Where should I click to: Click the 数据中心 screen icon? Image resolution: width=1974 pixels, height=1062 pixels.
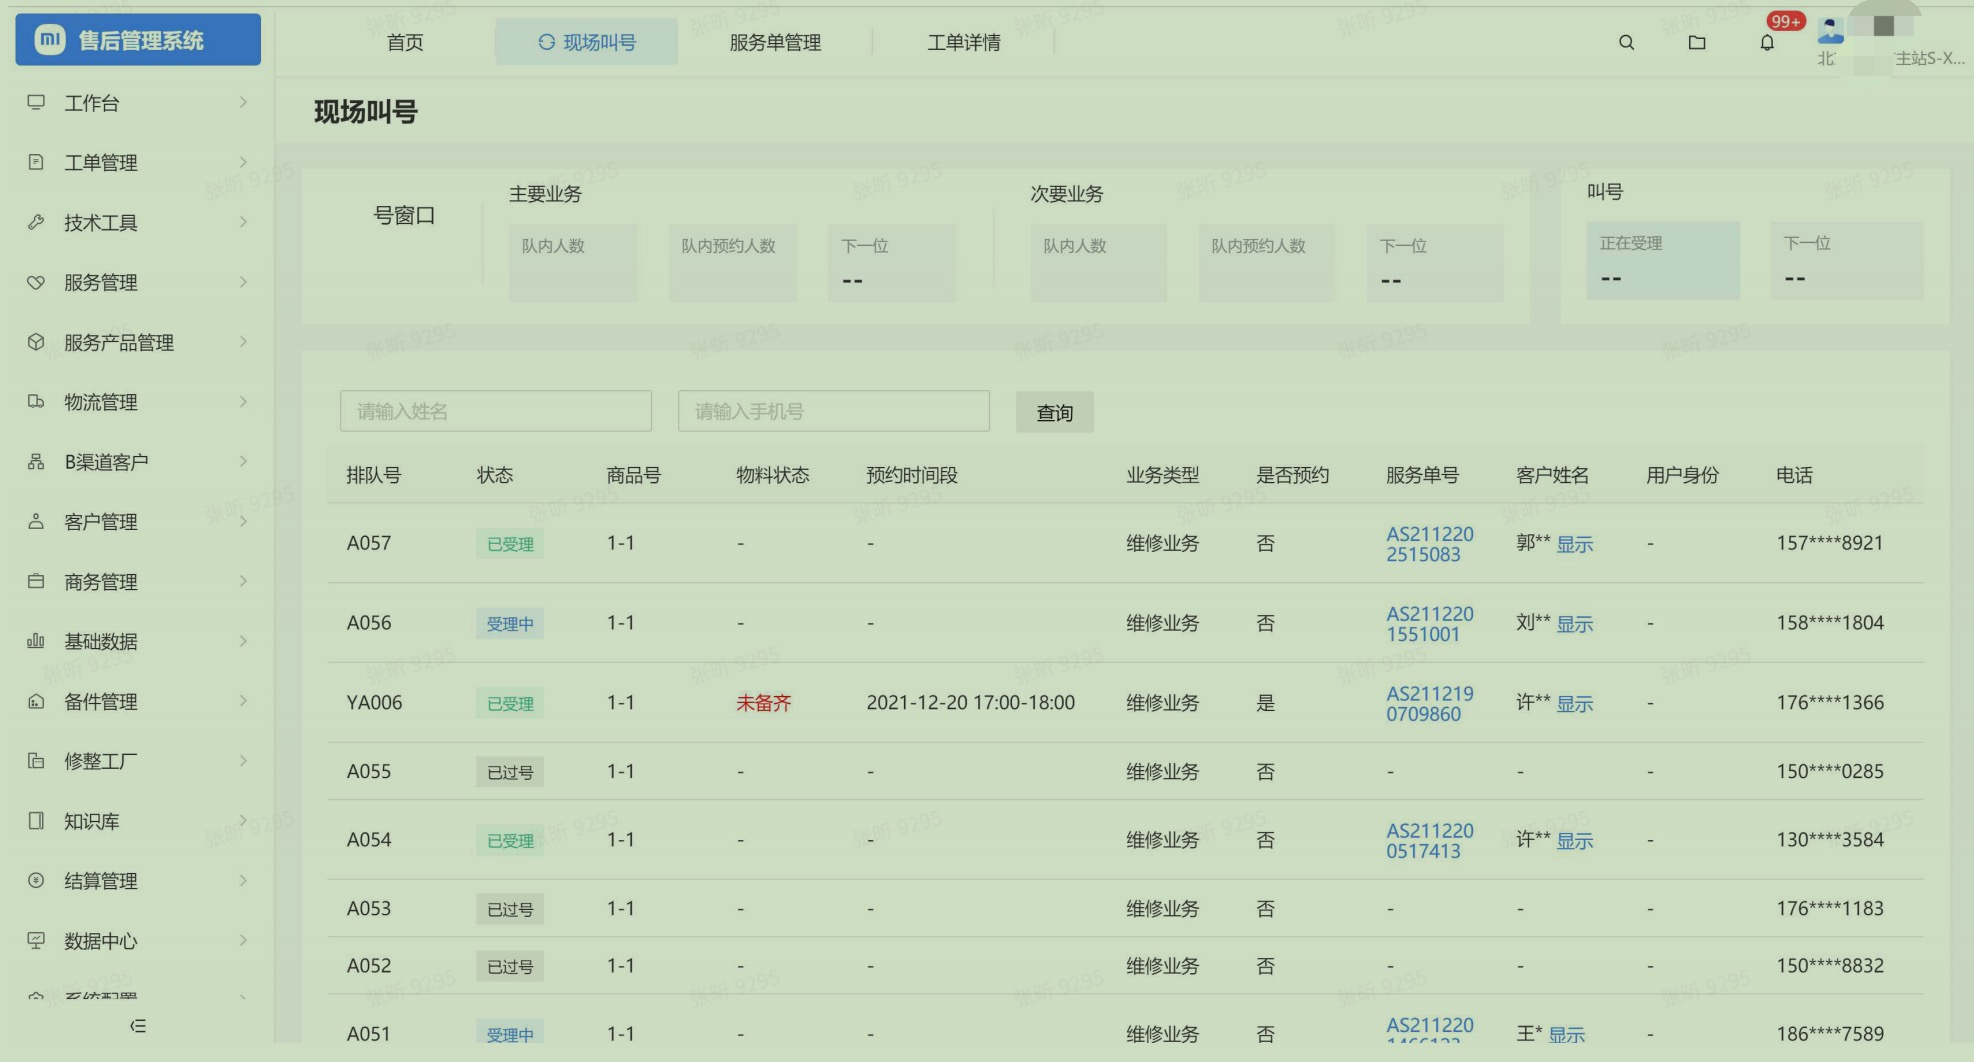(x=36, y=940)
